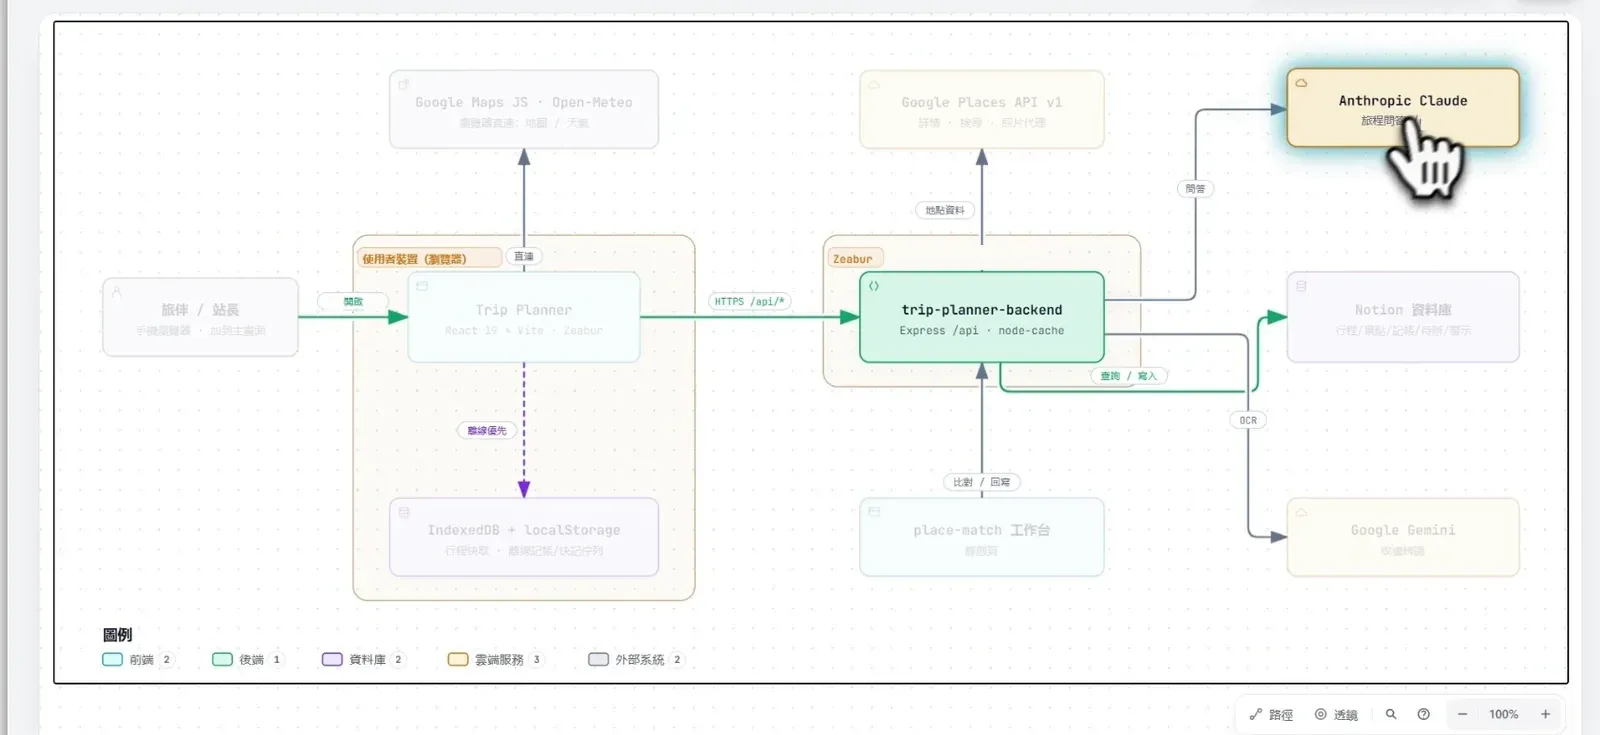Screen dimensions: 1600x735
Task: Click the Zeabur group label
Action: coord(853,259)
